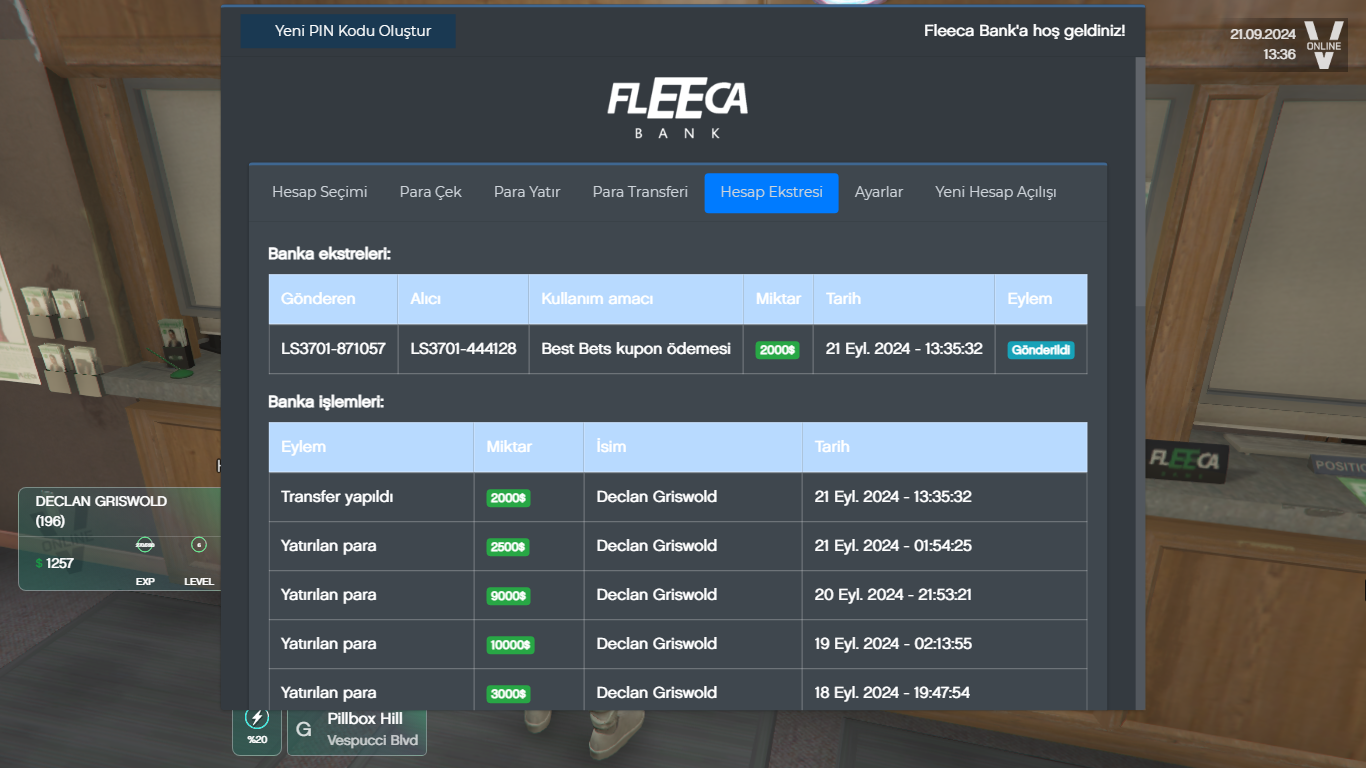
Task: Click the Pillbox Hill location label
Action: tap(365, 719)
